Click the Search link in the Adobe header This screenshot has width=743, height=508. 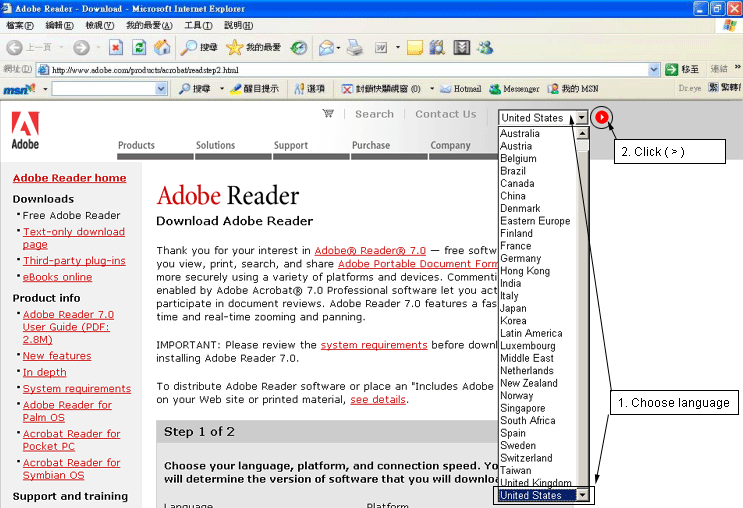point(374,114)
